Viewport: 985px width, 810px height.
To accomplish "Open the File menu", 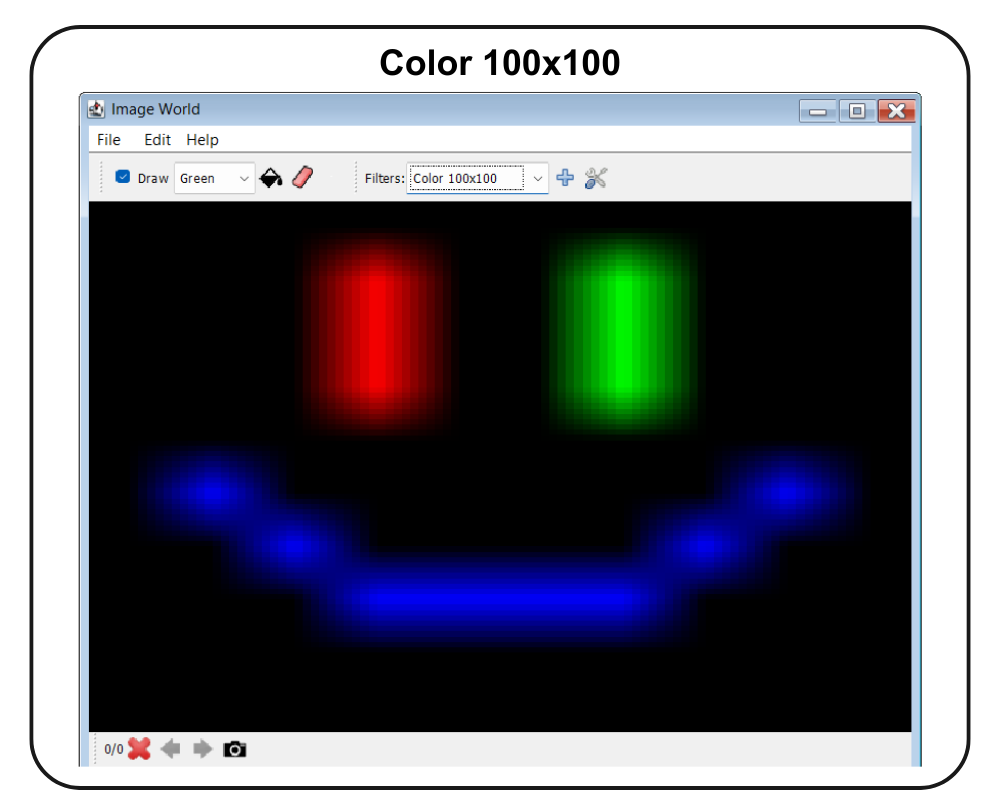I will (108, 140).
